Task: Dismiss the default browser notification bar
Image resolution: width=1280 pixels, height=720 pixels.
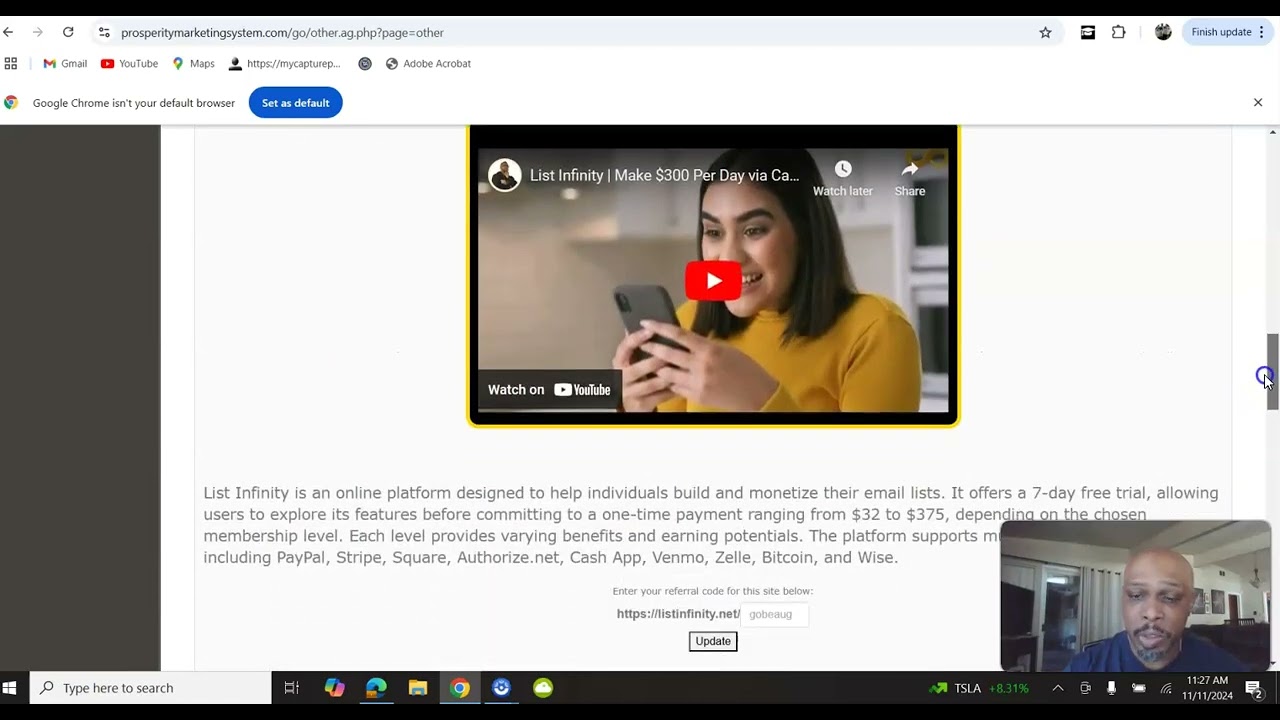Action: pos(1258,102)
